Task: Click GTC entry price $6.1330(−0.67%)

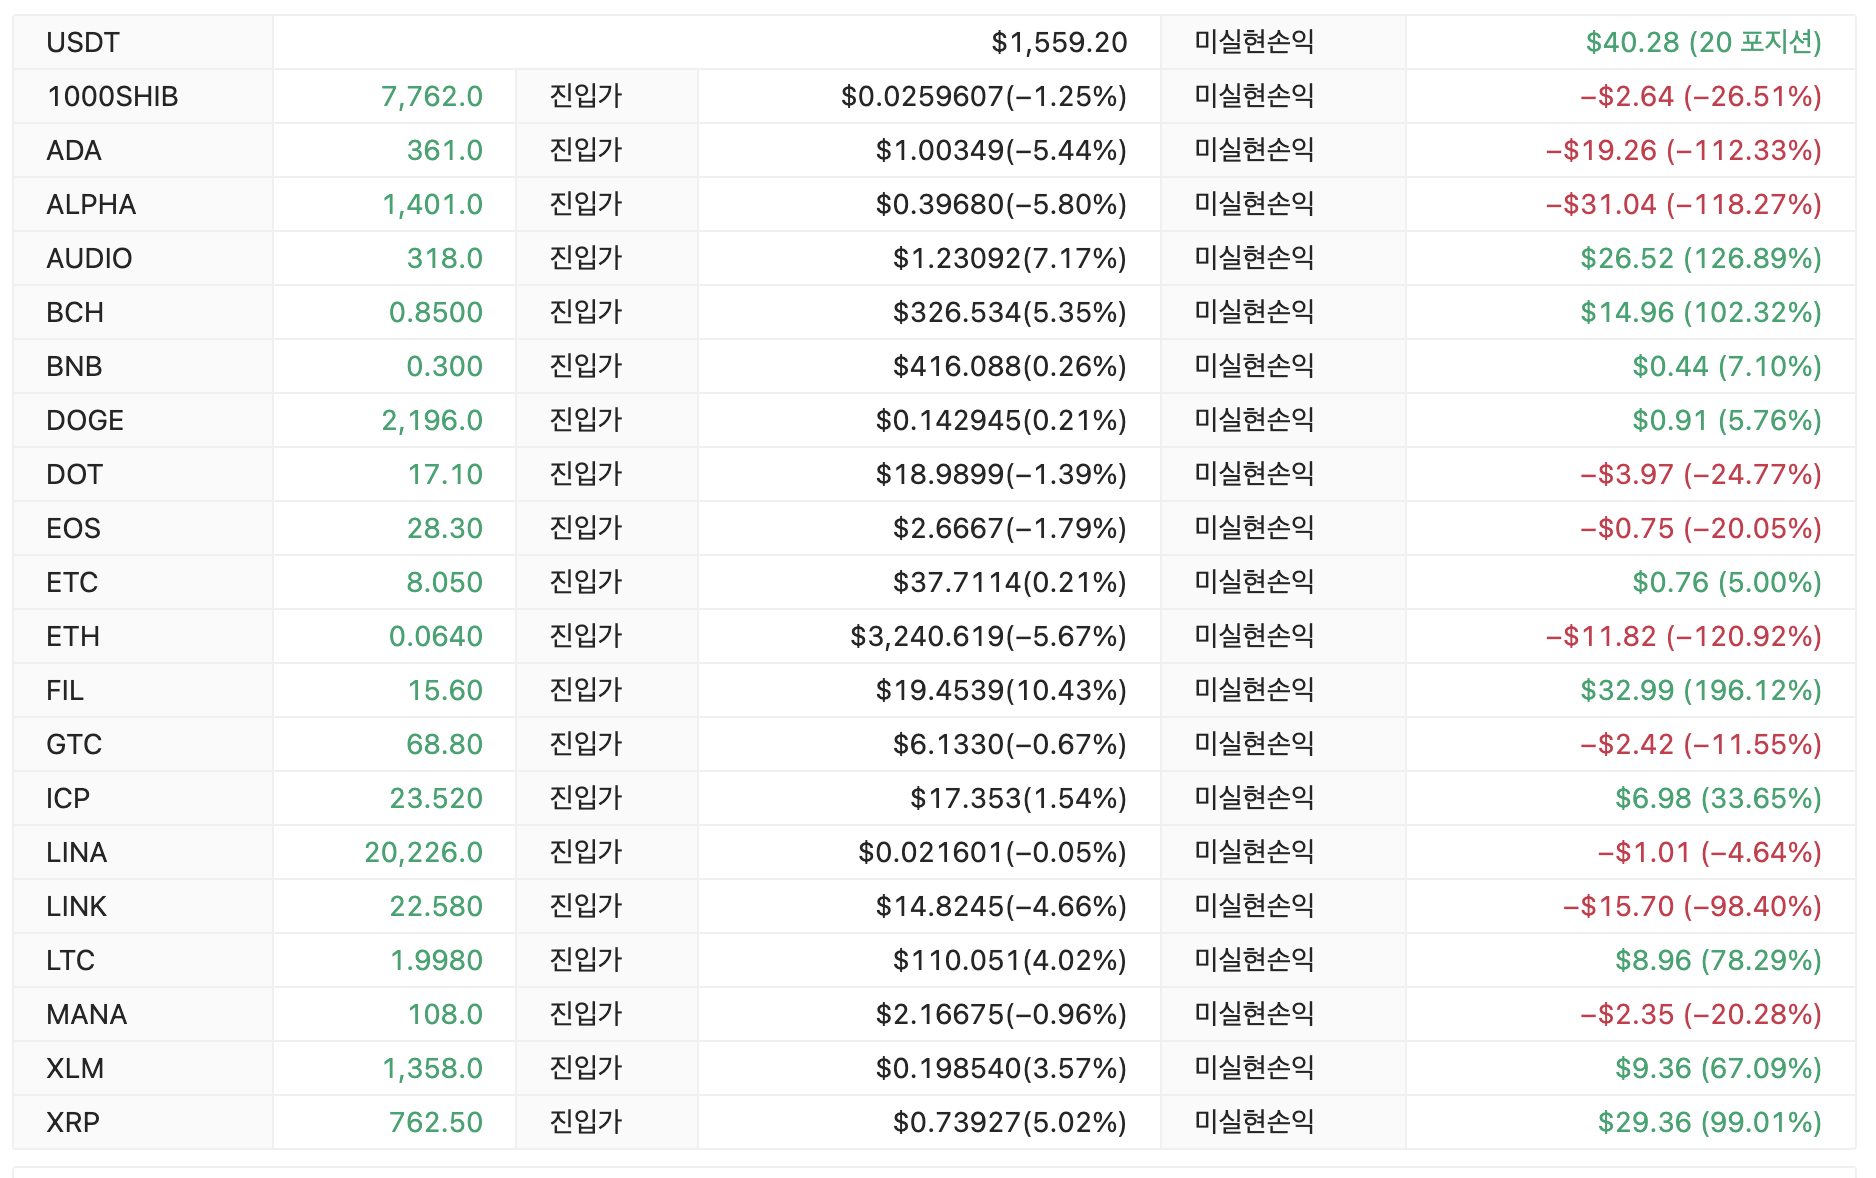Action: (x=1010, y=744)
